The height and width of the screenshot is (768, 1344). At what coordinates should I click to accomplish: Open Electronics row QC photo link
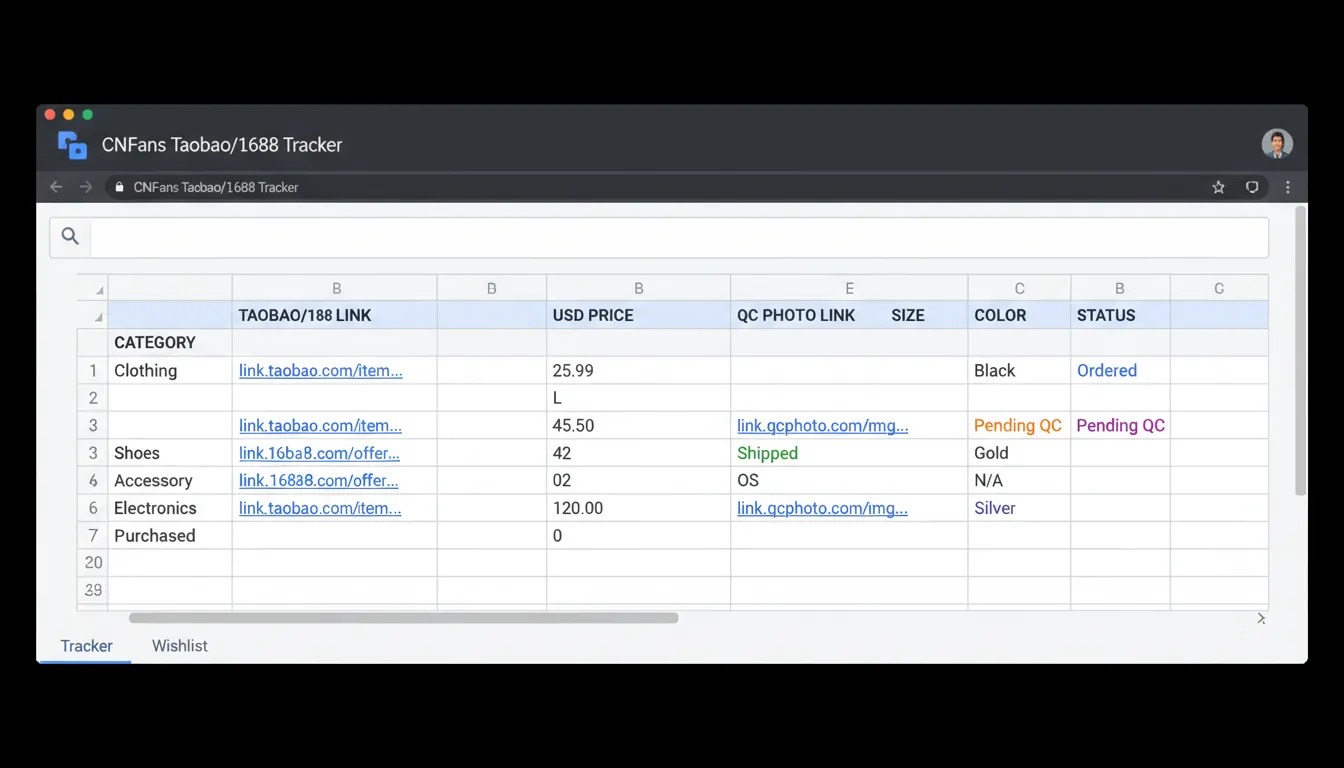(x=822, y=508)
